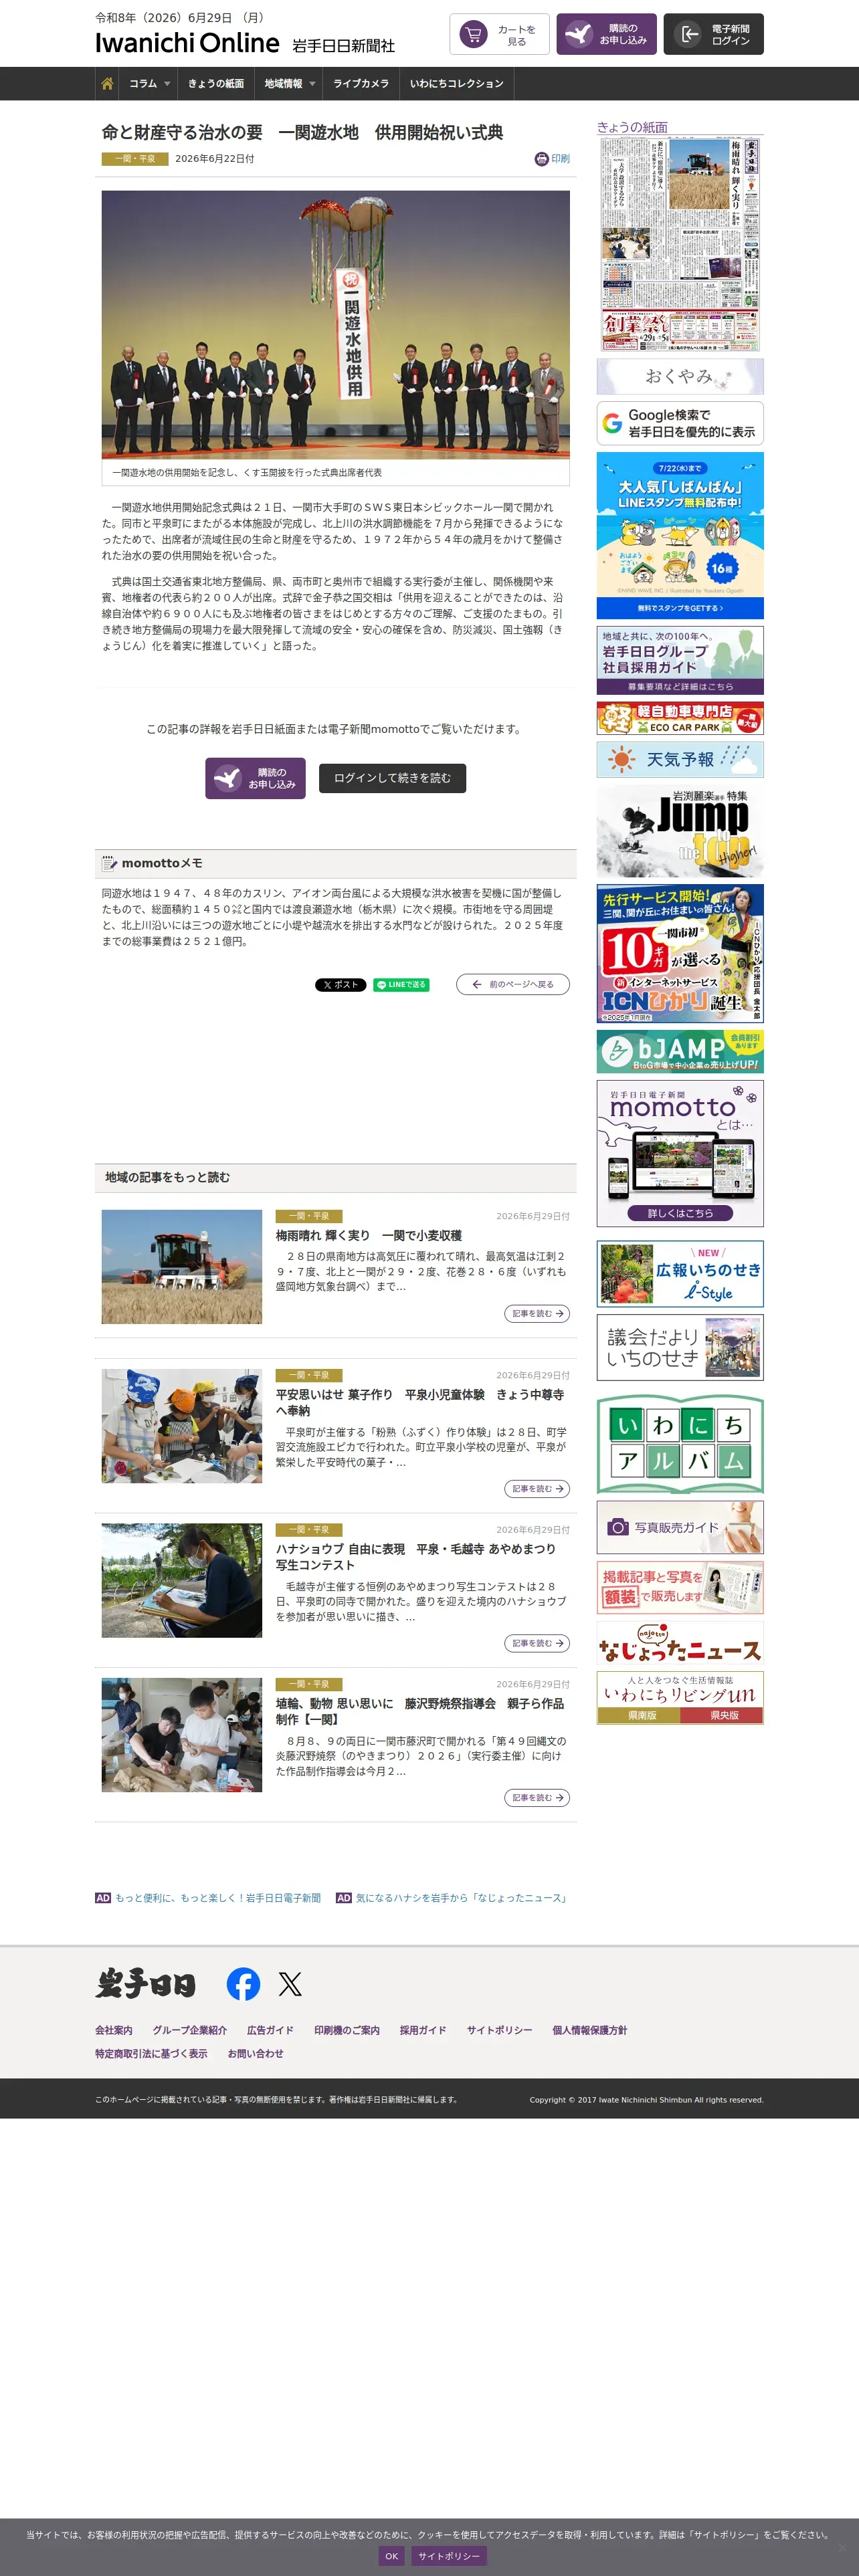This screenshot has width=859, height=2576.
Task: Open the 天気予報 weather banner
Action: (x=680, y=759)
